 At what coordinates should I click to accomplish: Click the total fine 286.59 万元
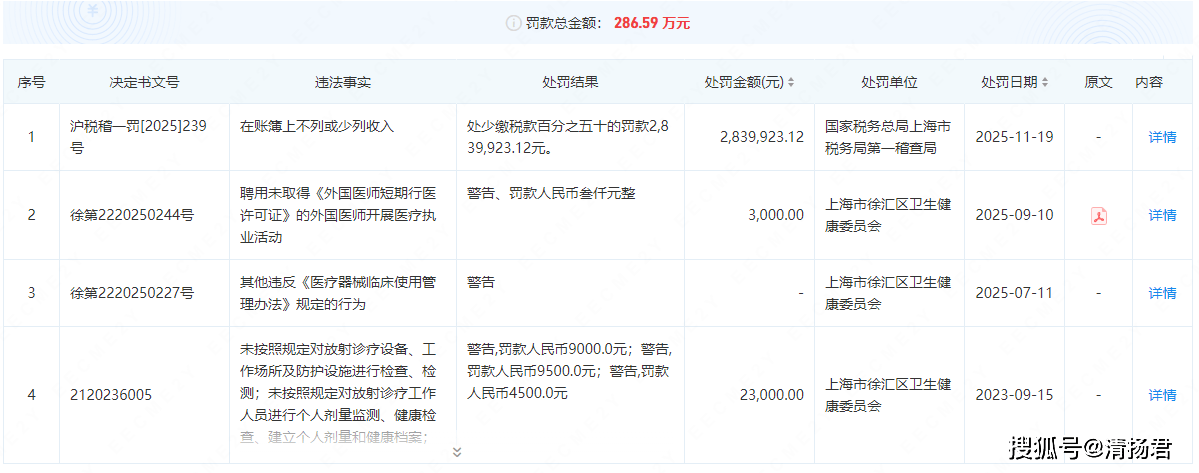pos(651,24)
